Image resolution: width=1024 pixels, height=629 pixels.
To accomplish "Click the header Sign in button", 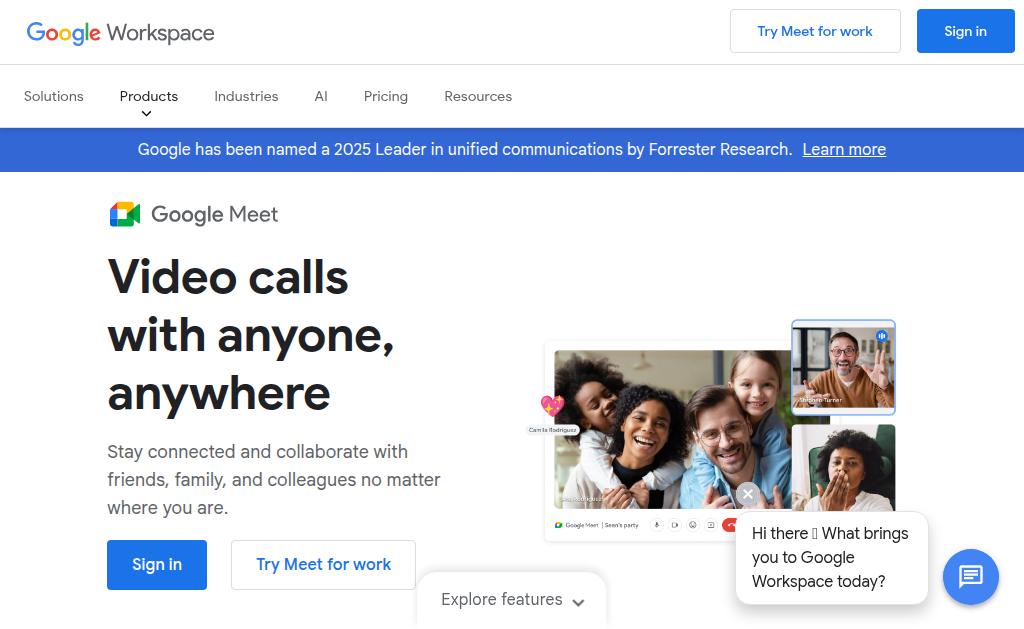I will coord(965,31).
